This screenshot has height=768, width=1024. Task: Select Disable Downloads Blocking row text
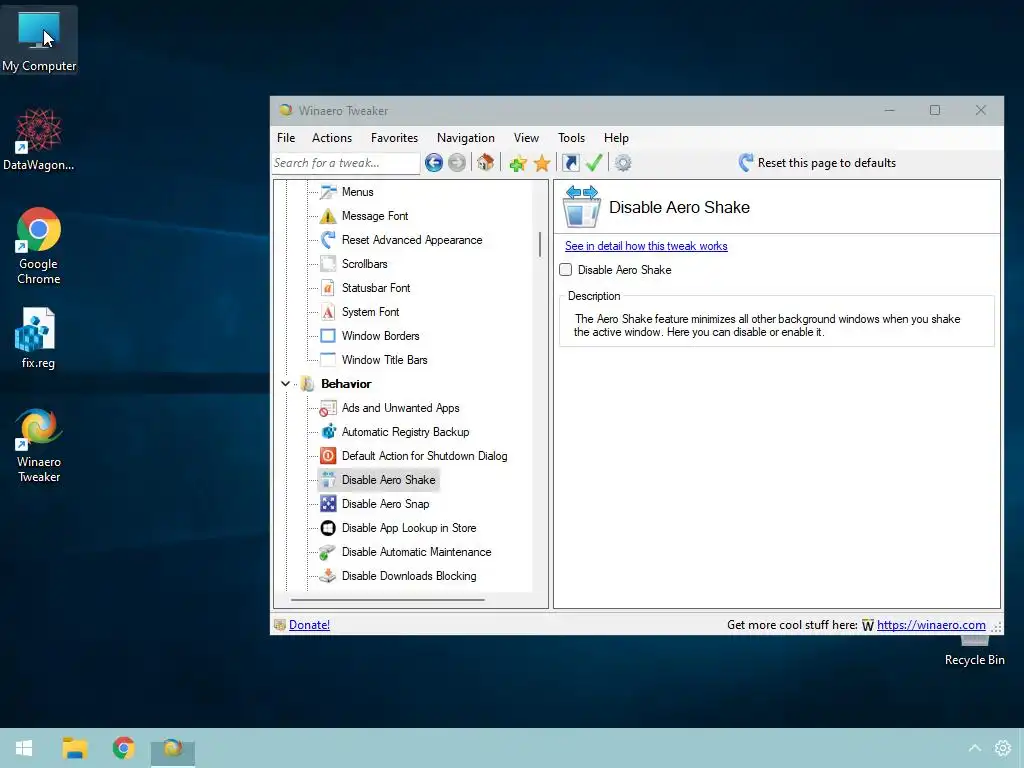(409, 576)
